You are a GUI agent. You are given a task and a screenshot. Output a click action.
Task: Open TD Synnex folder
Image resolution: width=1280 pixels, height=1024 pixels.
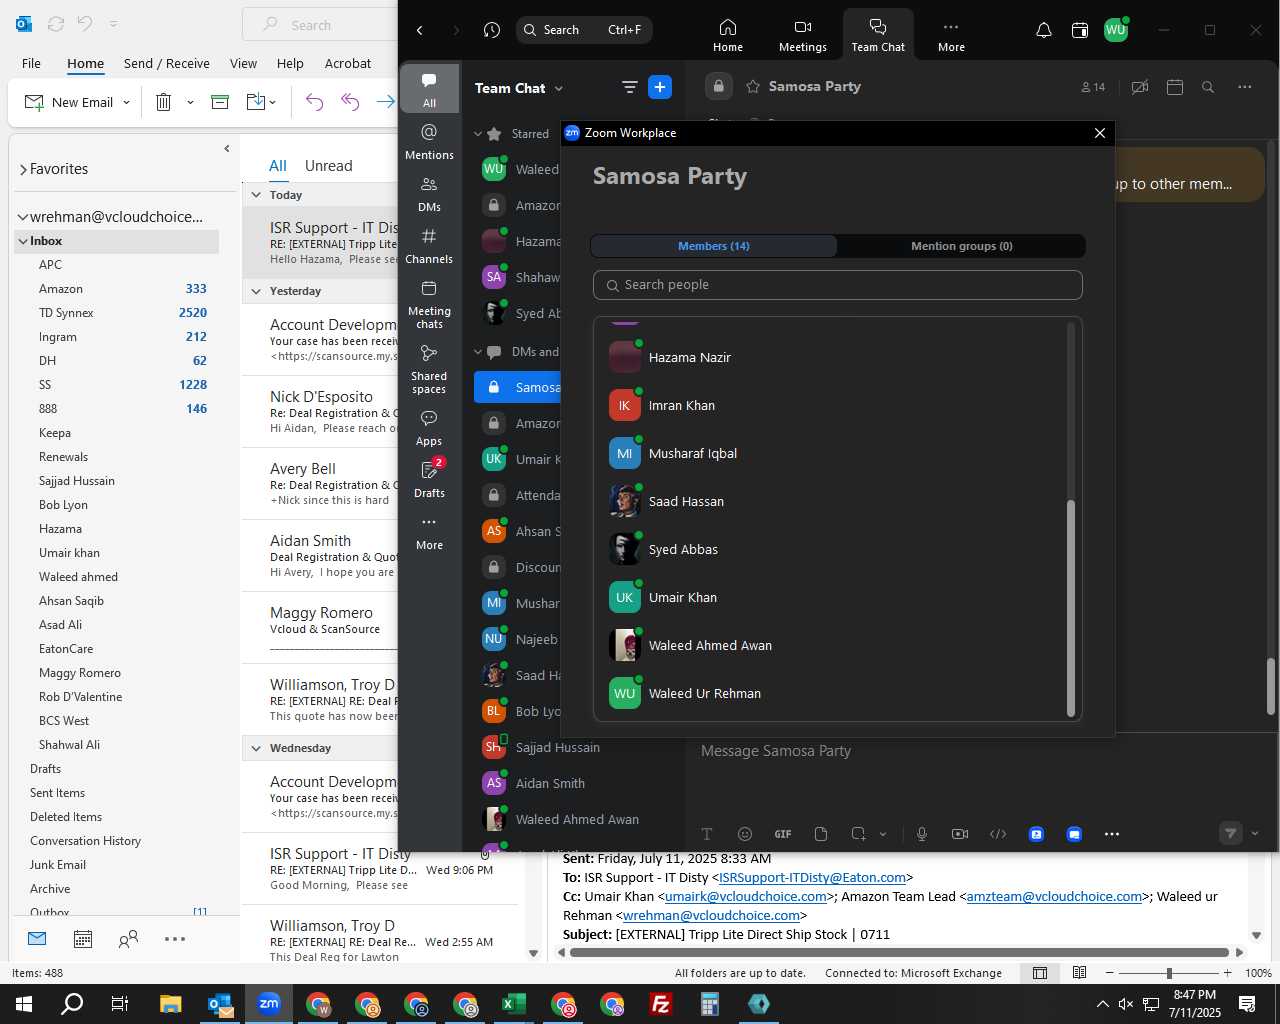(66, 313)
